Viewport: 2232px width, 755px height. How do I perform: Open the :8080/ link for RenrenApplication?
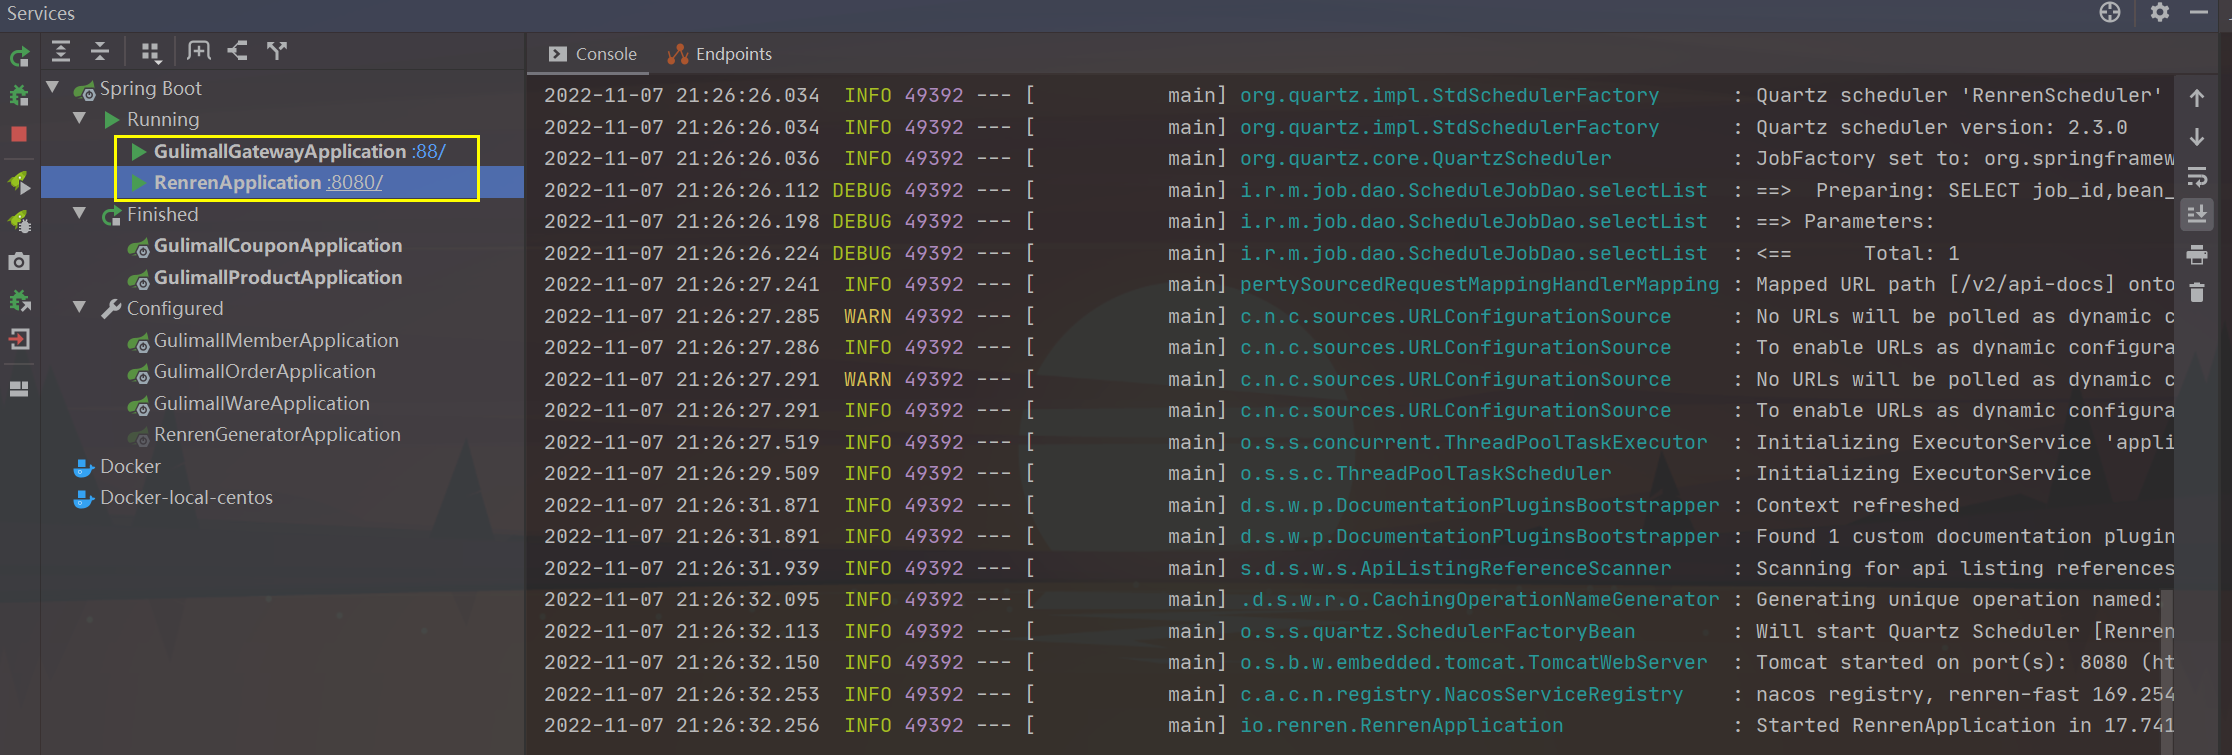354,182
